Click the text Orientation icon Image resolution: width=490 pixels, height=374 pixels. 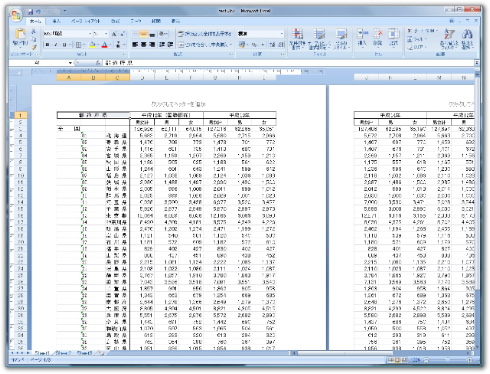coord(163,34)
